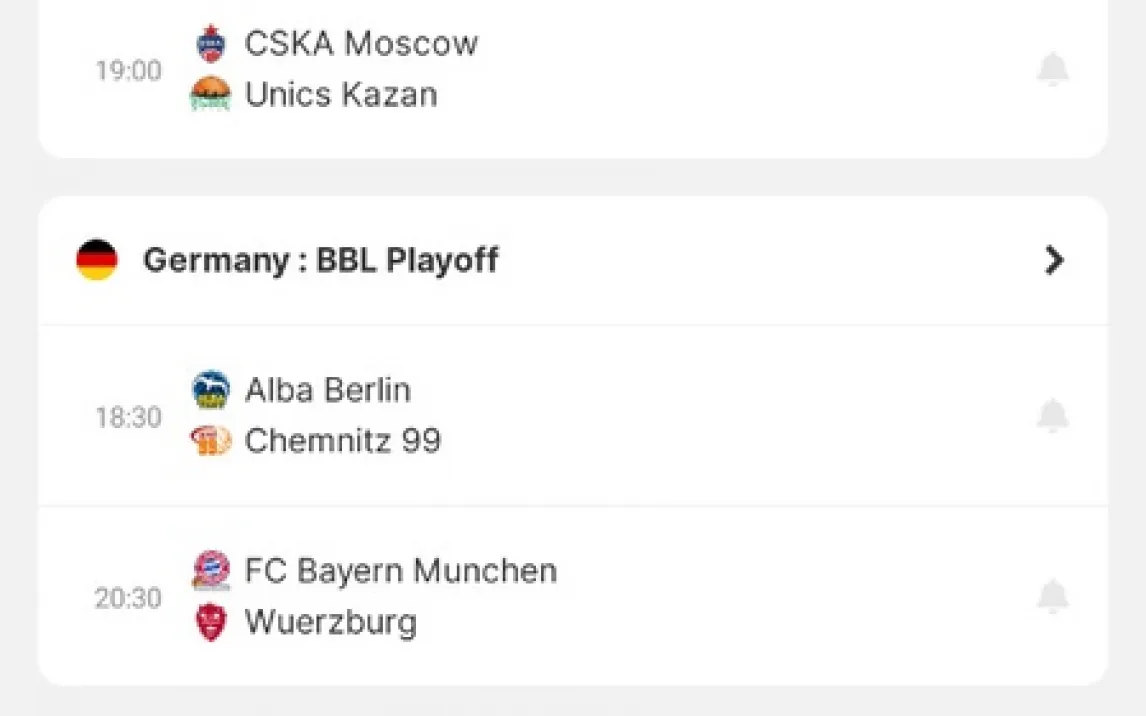
Task: Toggle notification bell for Bayern Munchen match
Action: [x=1052, y=597]
